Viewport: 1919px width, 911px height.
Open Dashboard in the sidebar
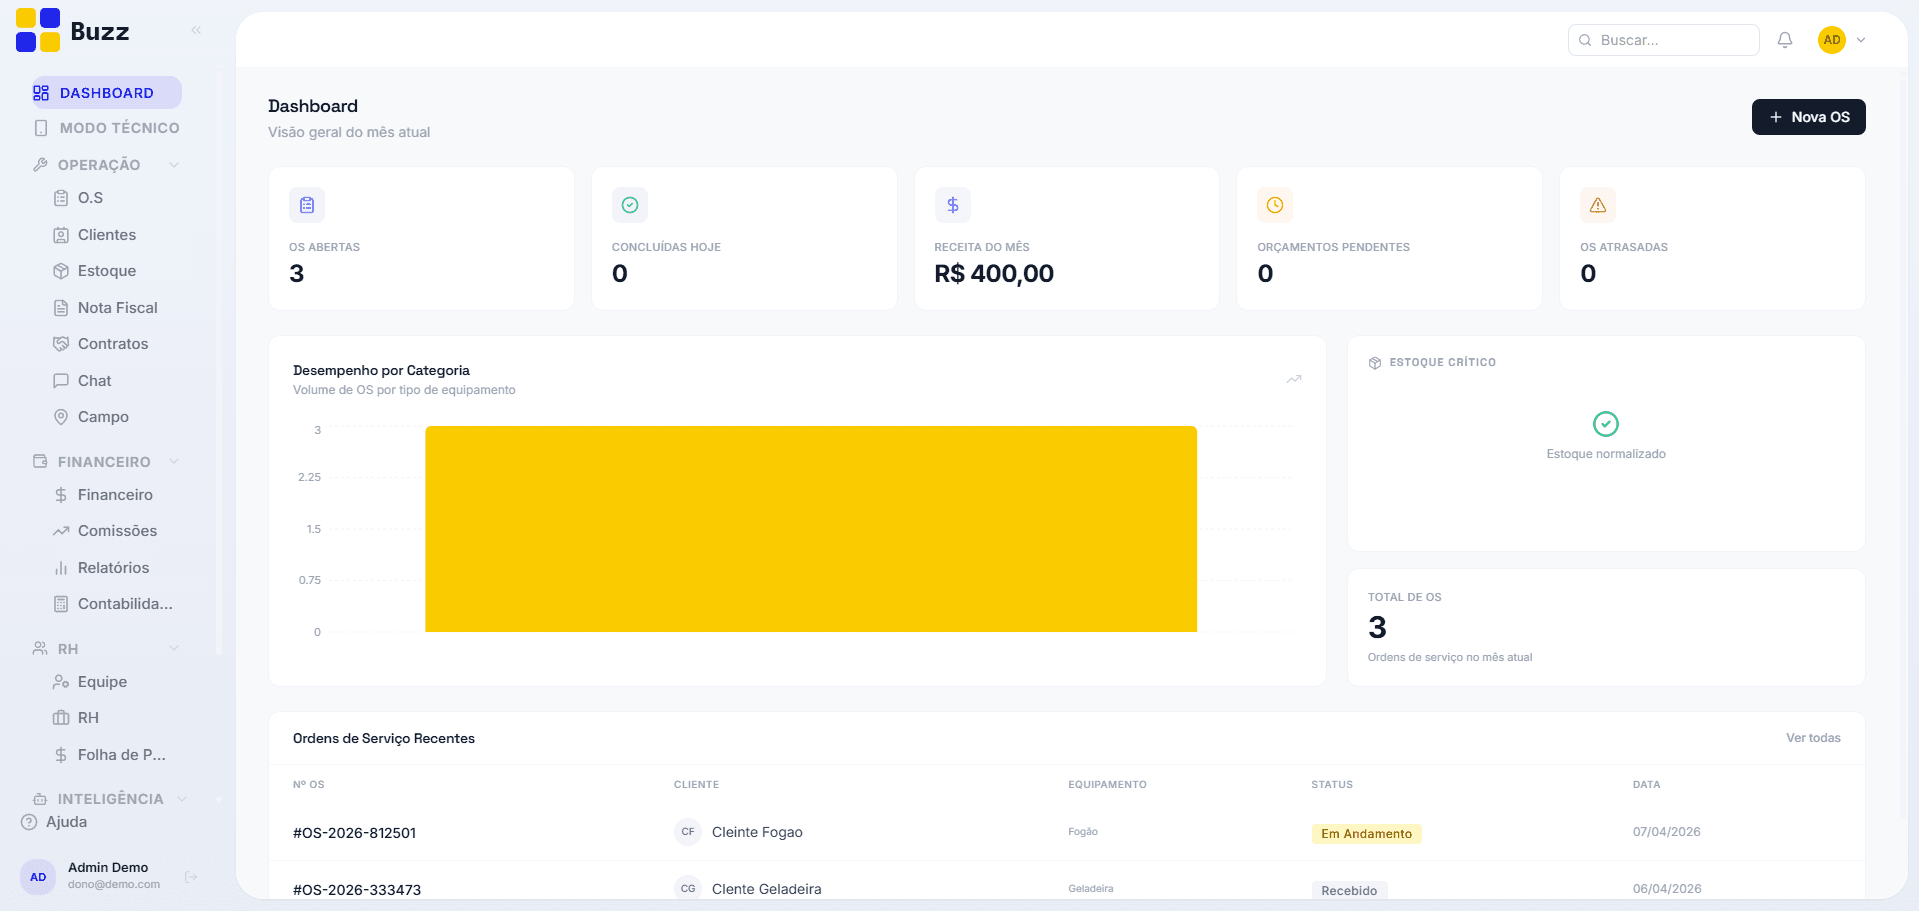(x=106, y=93)
